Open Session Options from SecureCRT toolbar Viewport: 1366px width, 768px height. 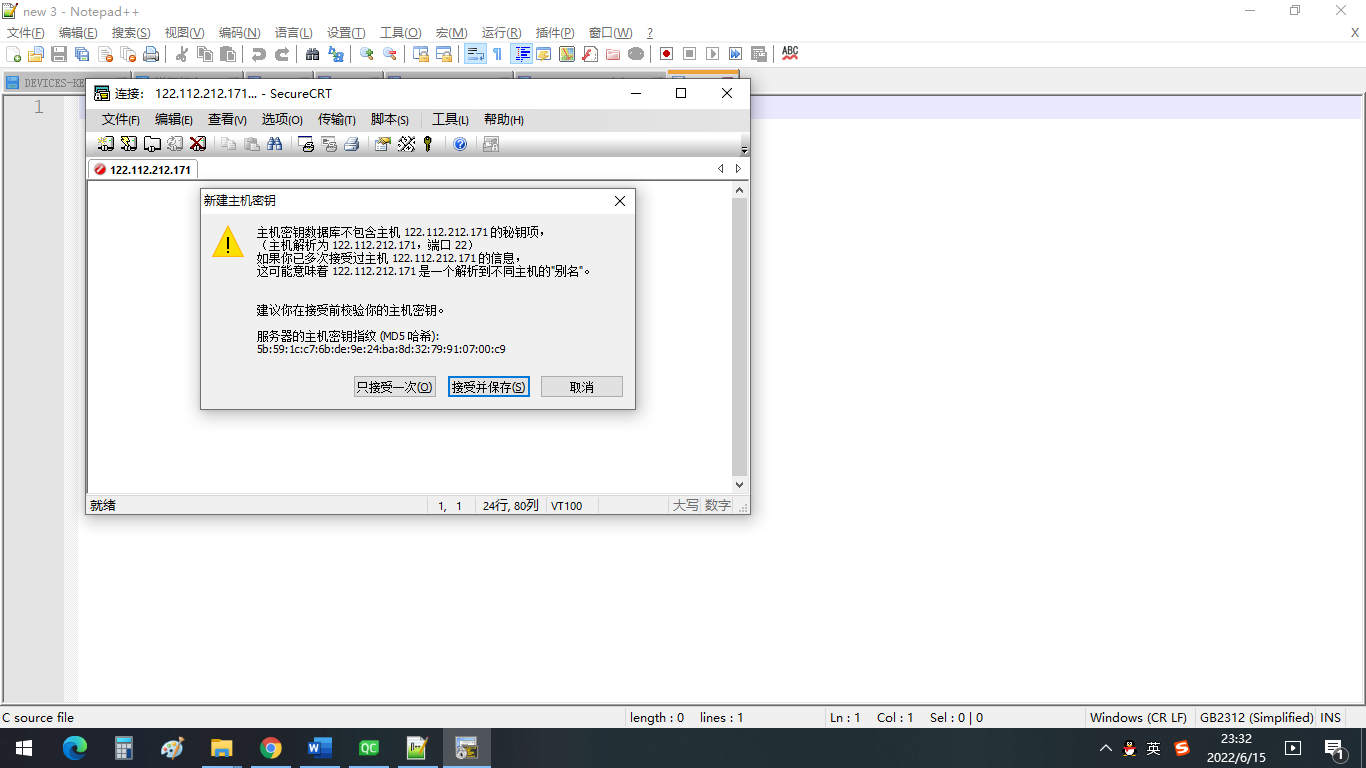(x=383, y=144)
